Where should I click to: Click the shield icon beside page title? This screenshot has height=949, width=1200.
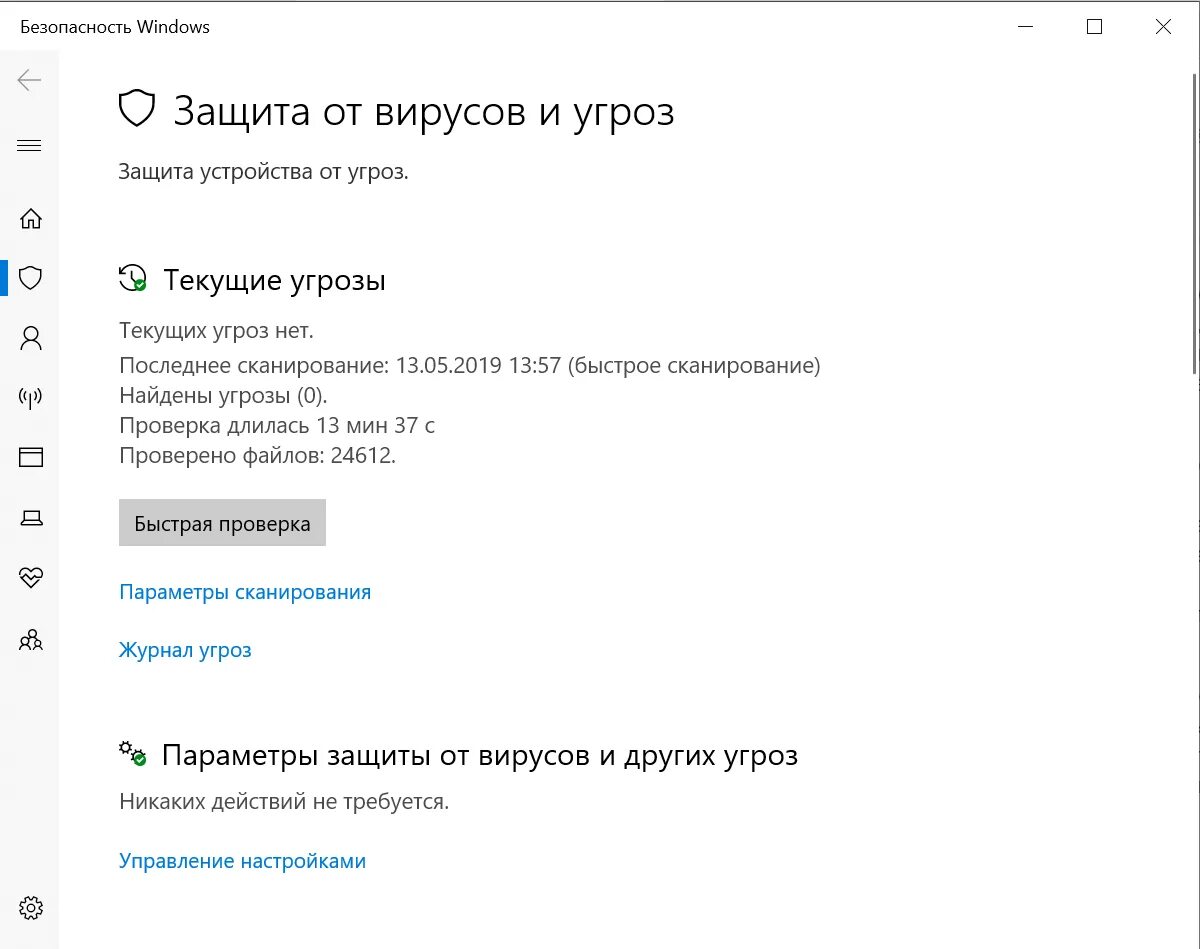tap(137, 108)
